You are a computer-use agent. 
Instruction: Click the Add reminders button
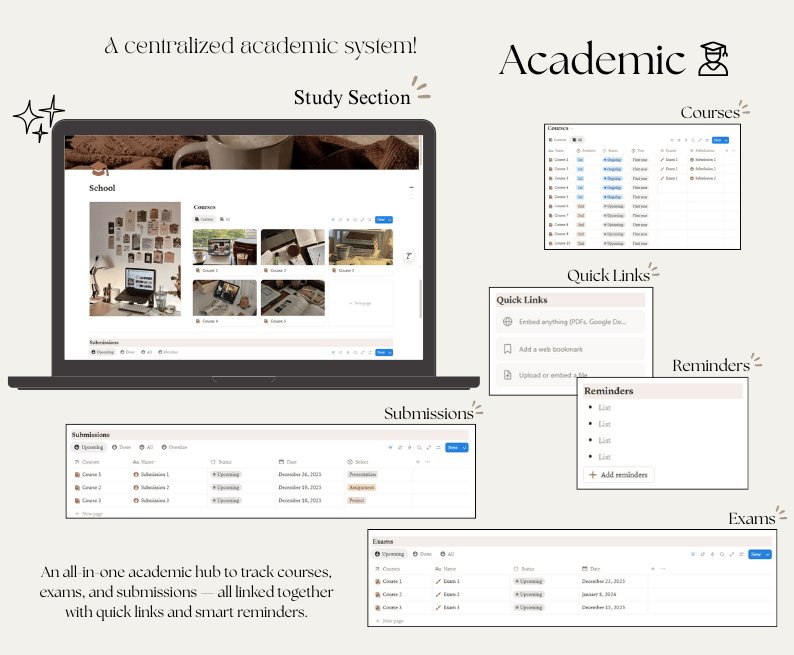click(x=619, y=475)
